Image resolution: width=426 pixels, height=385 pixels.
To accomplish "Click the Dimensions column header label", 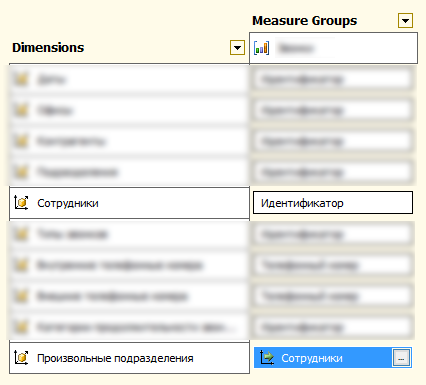I will point(48,48).
